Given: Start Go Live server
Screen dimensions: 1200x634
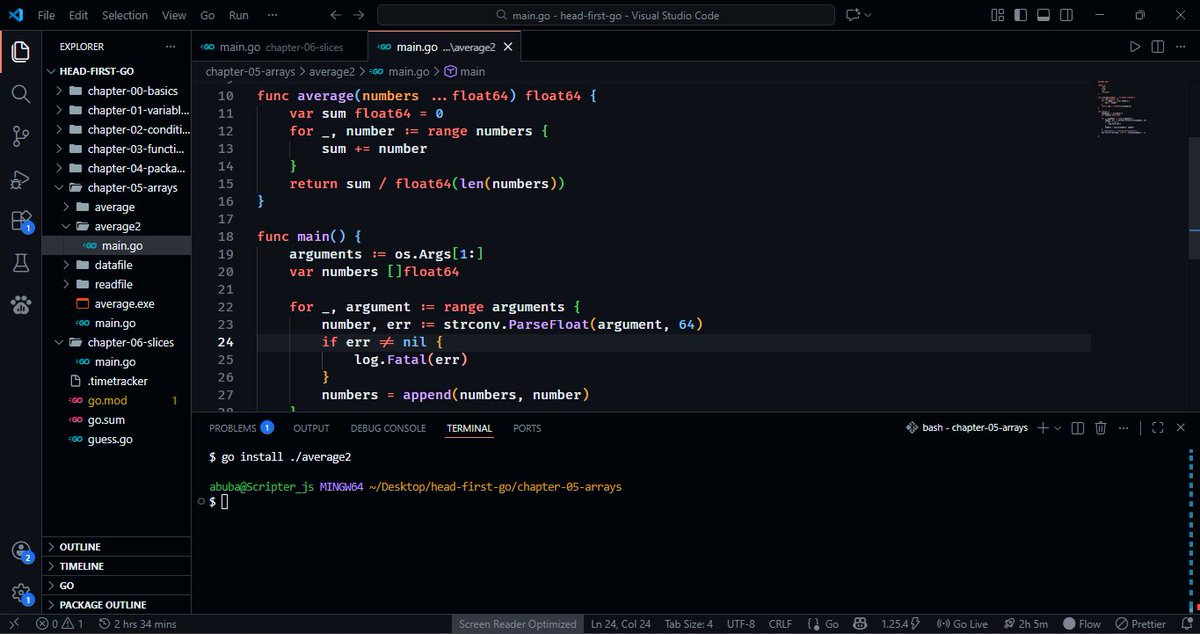Looking at the screenshot, I should click(964, 624).
